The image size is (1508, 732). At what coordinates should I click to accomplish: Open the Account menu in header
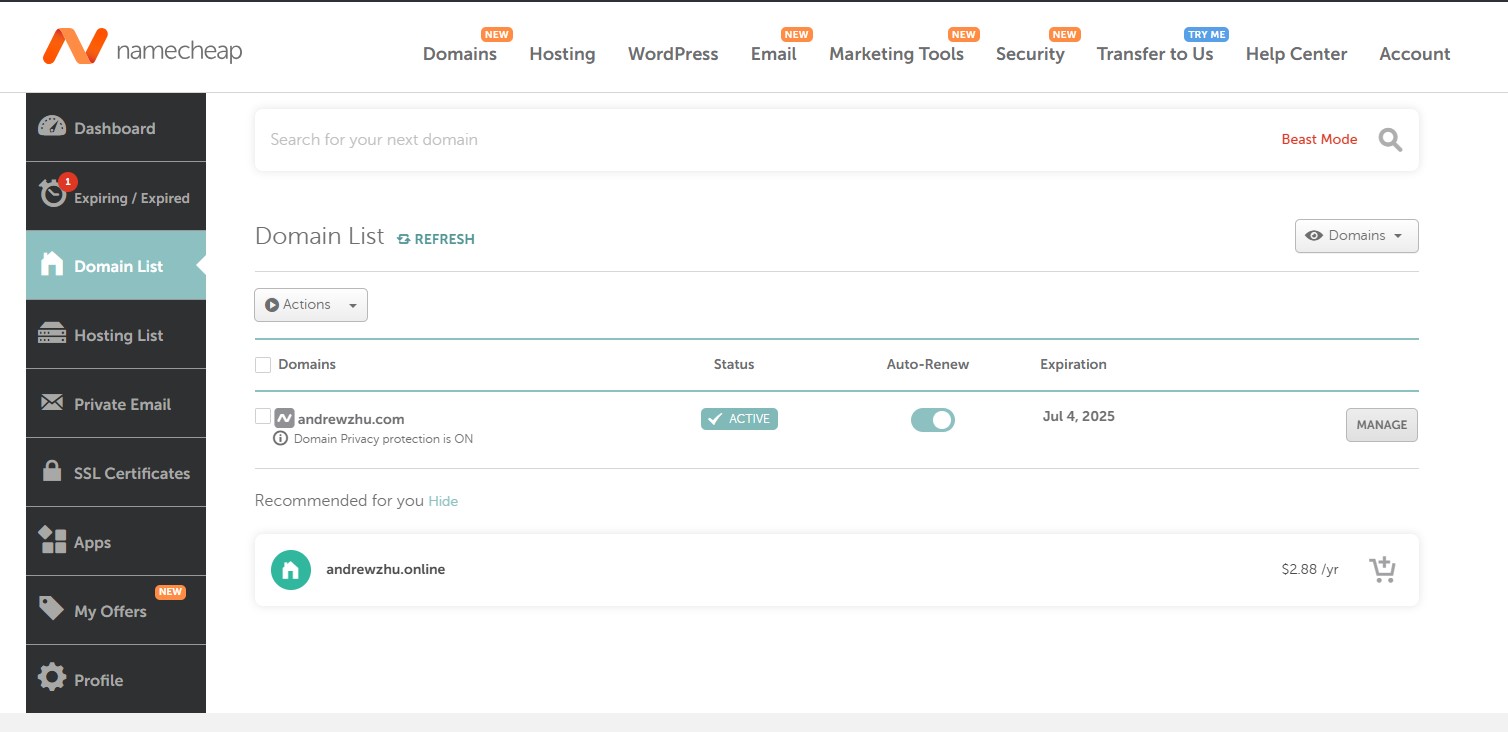1414,54
